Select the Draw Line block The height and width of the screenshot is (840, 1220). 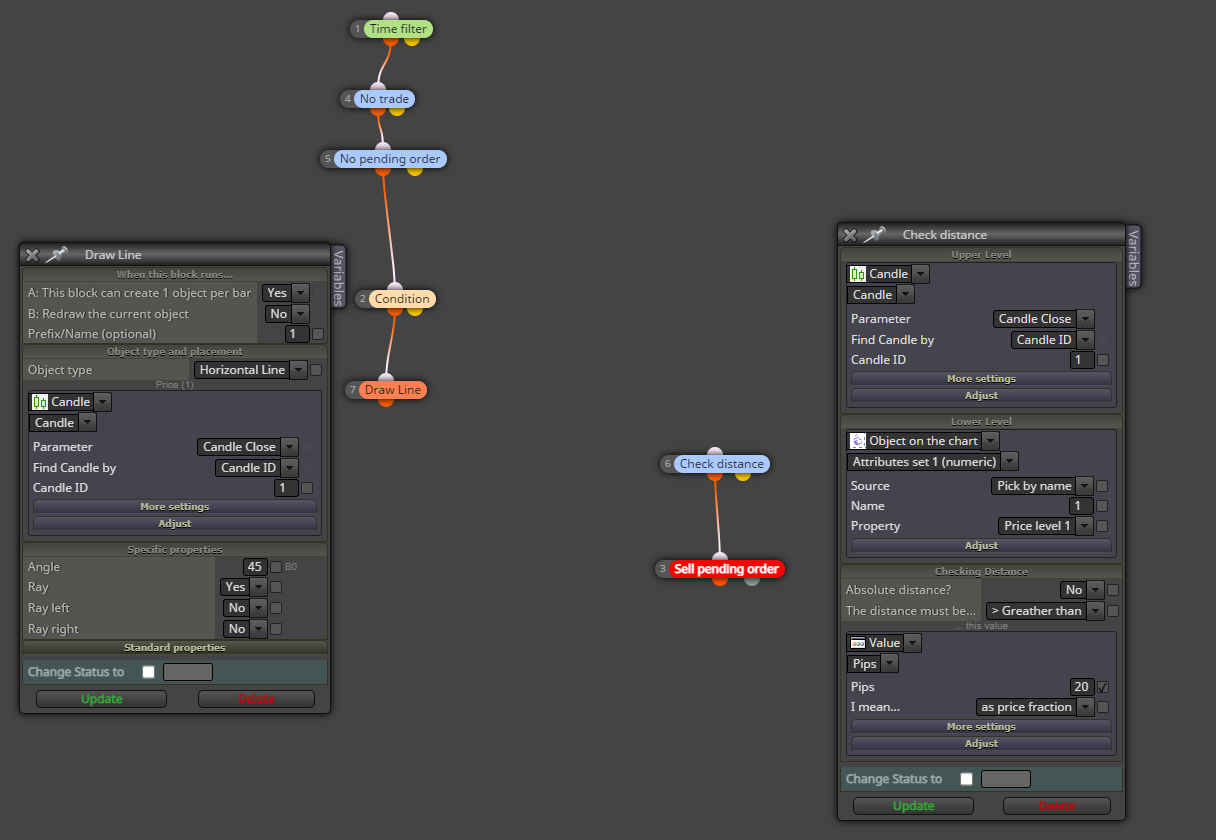[393, 390]
